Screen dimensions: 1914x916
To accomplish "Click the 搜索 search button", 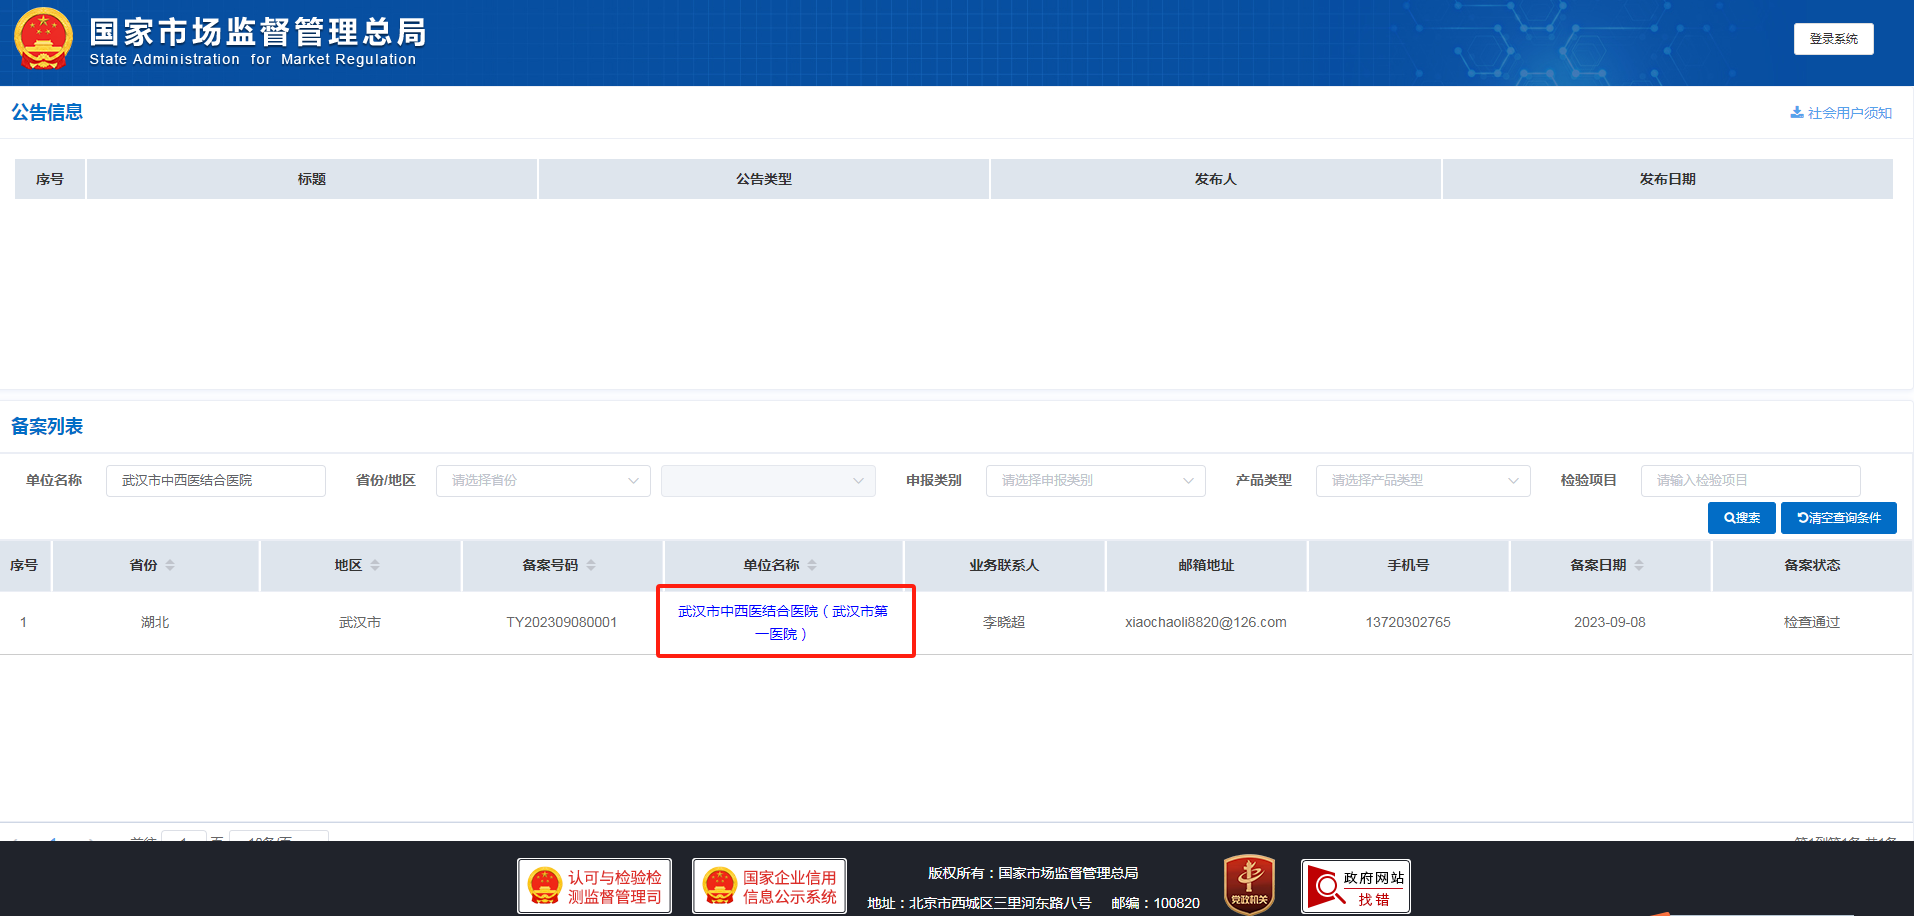I will (x=1741, y=518).
